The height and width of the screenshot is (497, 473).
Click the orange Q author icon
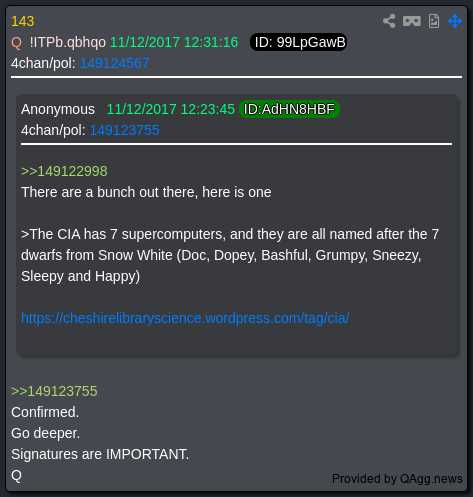16,43
